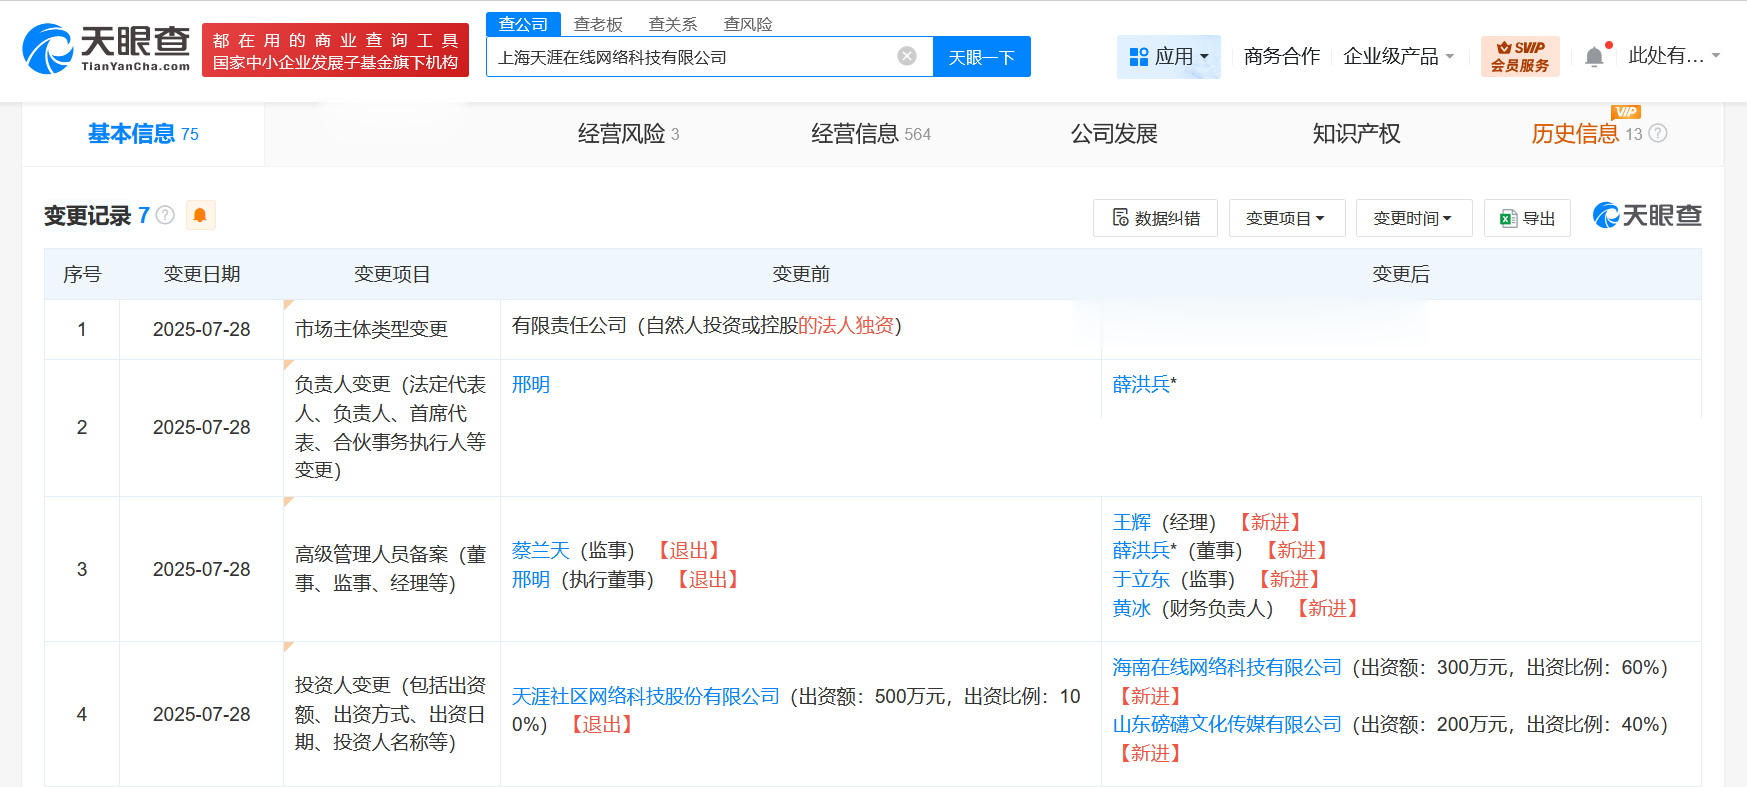This screenshot has height=787, width=1747.
Task: Open 山东磅礴文化传媒有限公司 link
Action: pyautogui.click(x=1227, y=725)
